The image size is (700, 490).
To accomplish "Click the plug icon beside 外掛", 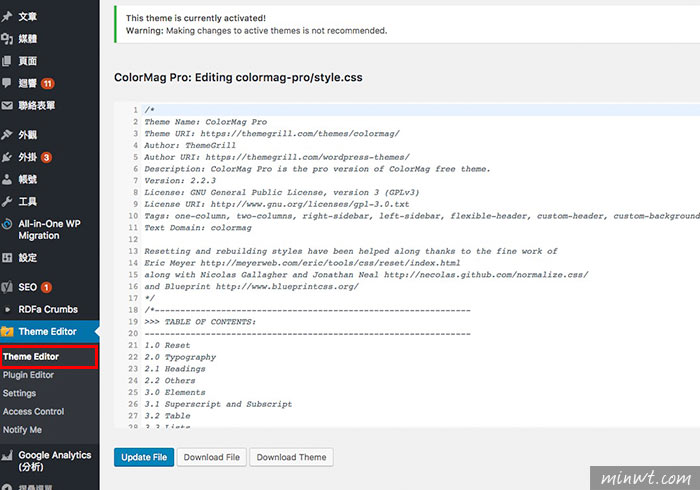I will tap(7, 157).
